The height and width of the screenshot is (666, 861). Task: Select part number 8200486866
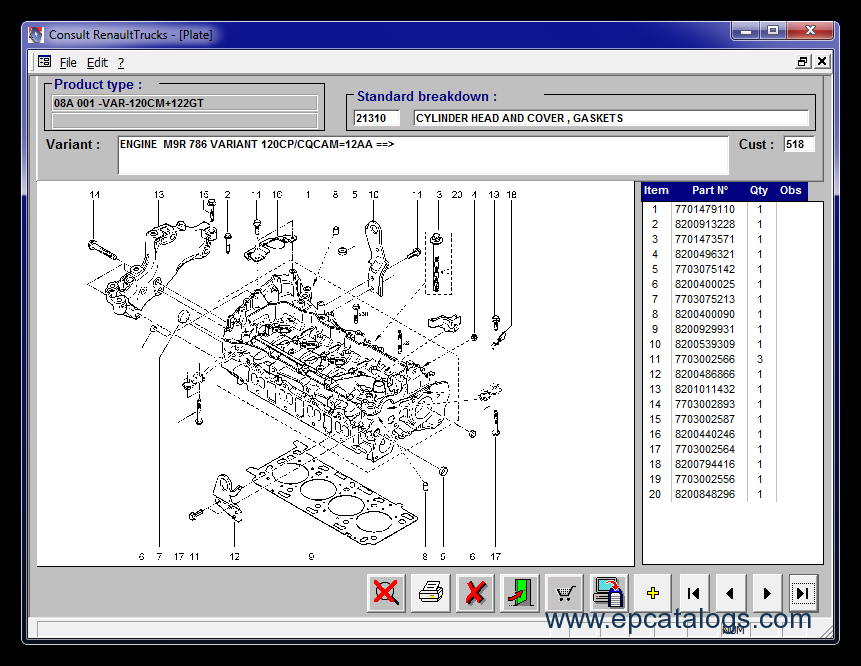tap(705, 374)
